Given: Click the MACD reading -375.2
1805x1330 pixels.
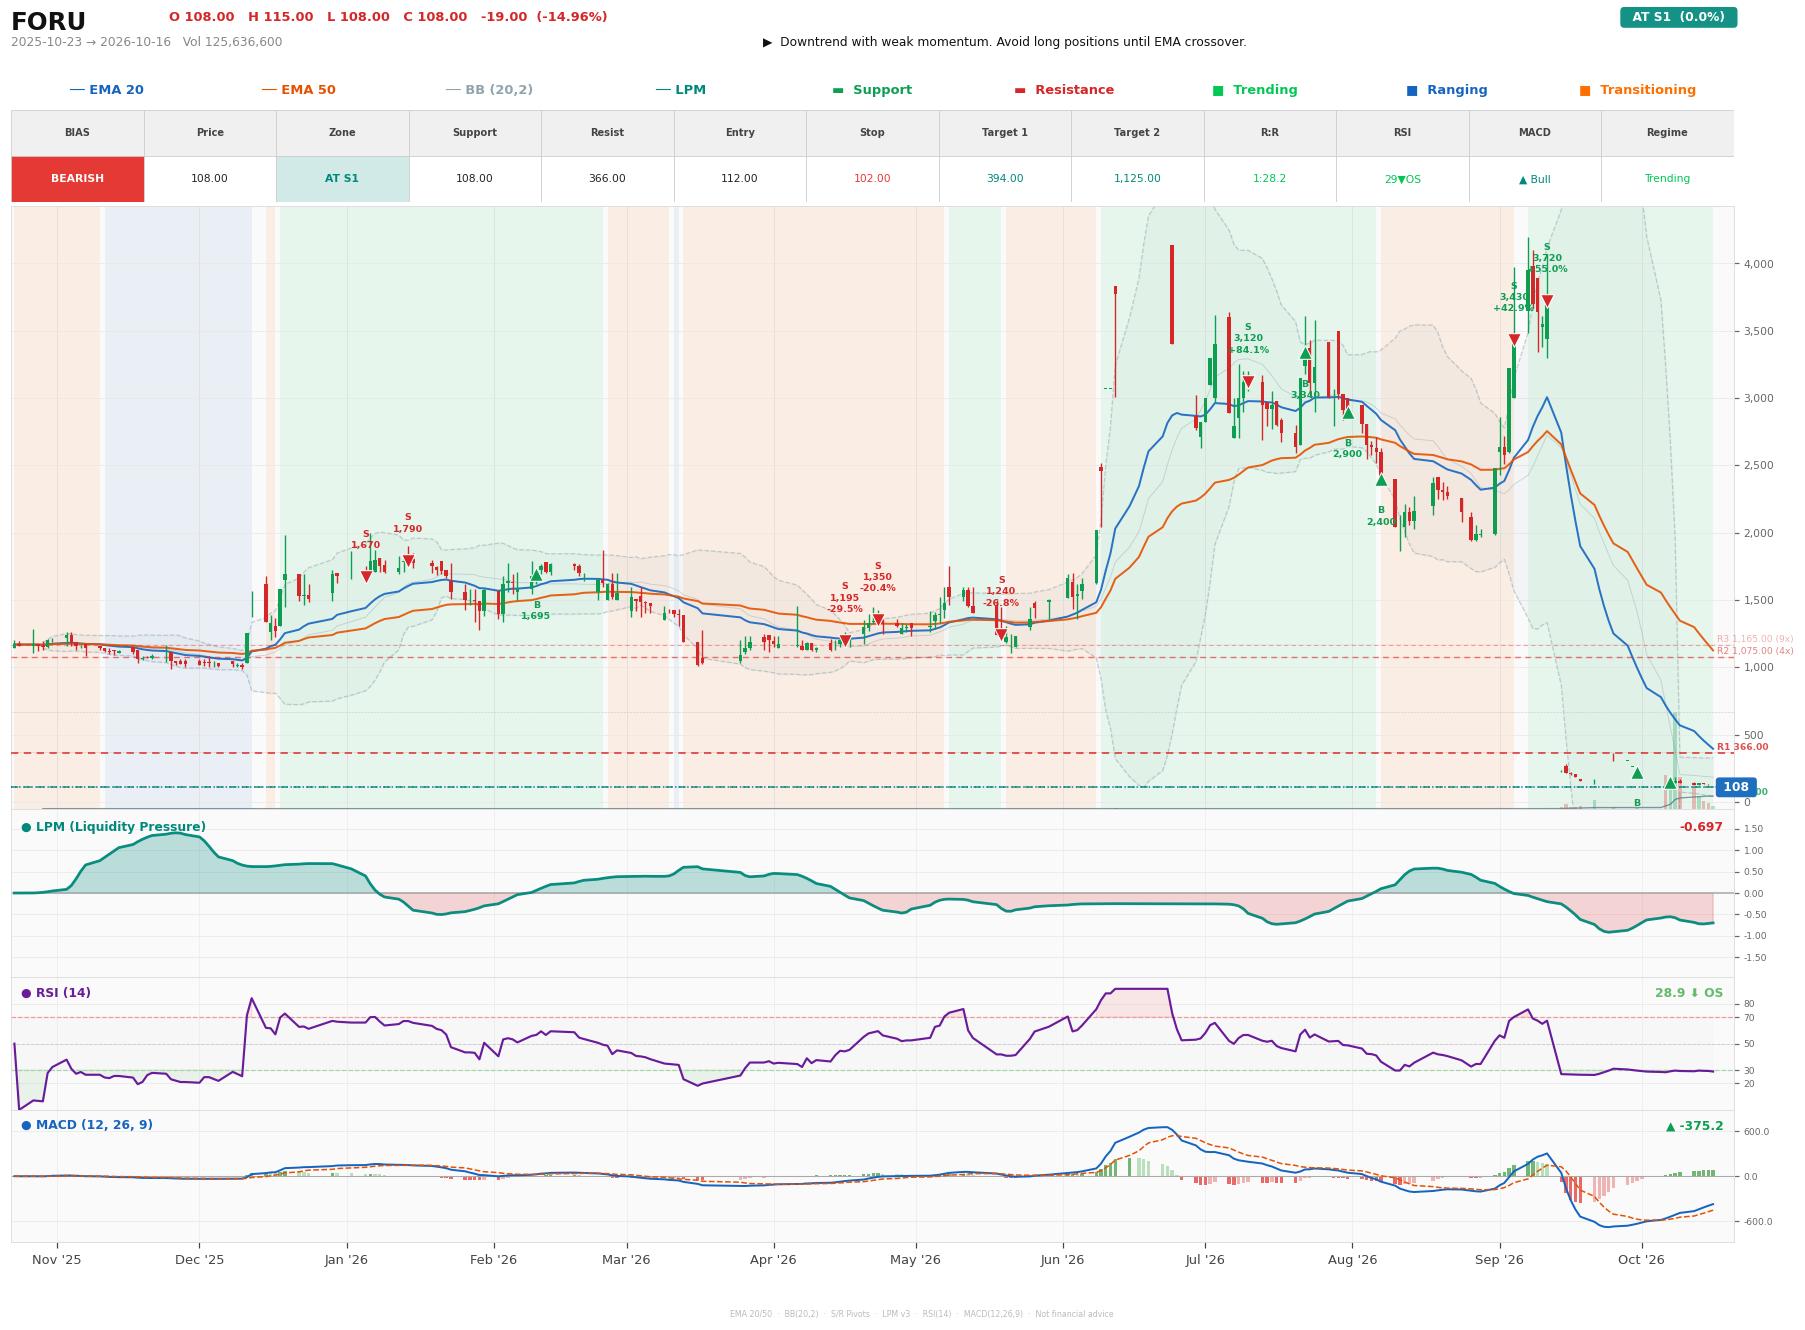Looking at the screenshot, I should click(1695, 1126).
